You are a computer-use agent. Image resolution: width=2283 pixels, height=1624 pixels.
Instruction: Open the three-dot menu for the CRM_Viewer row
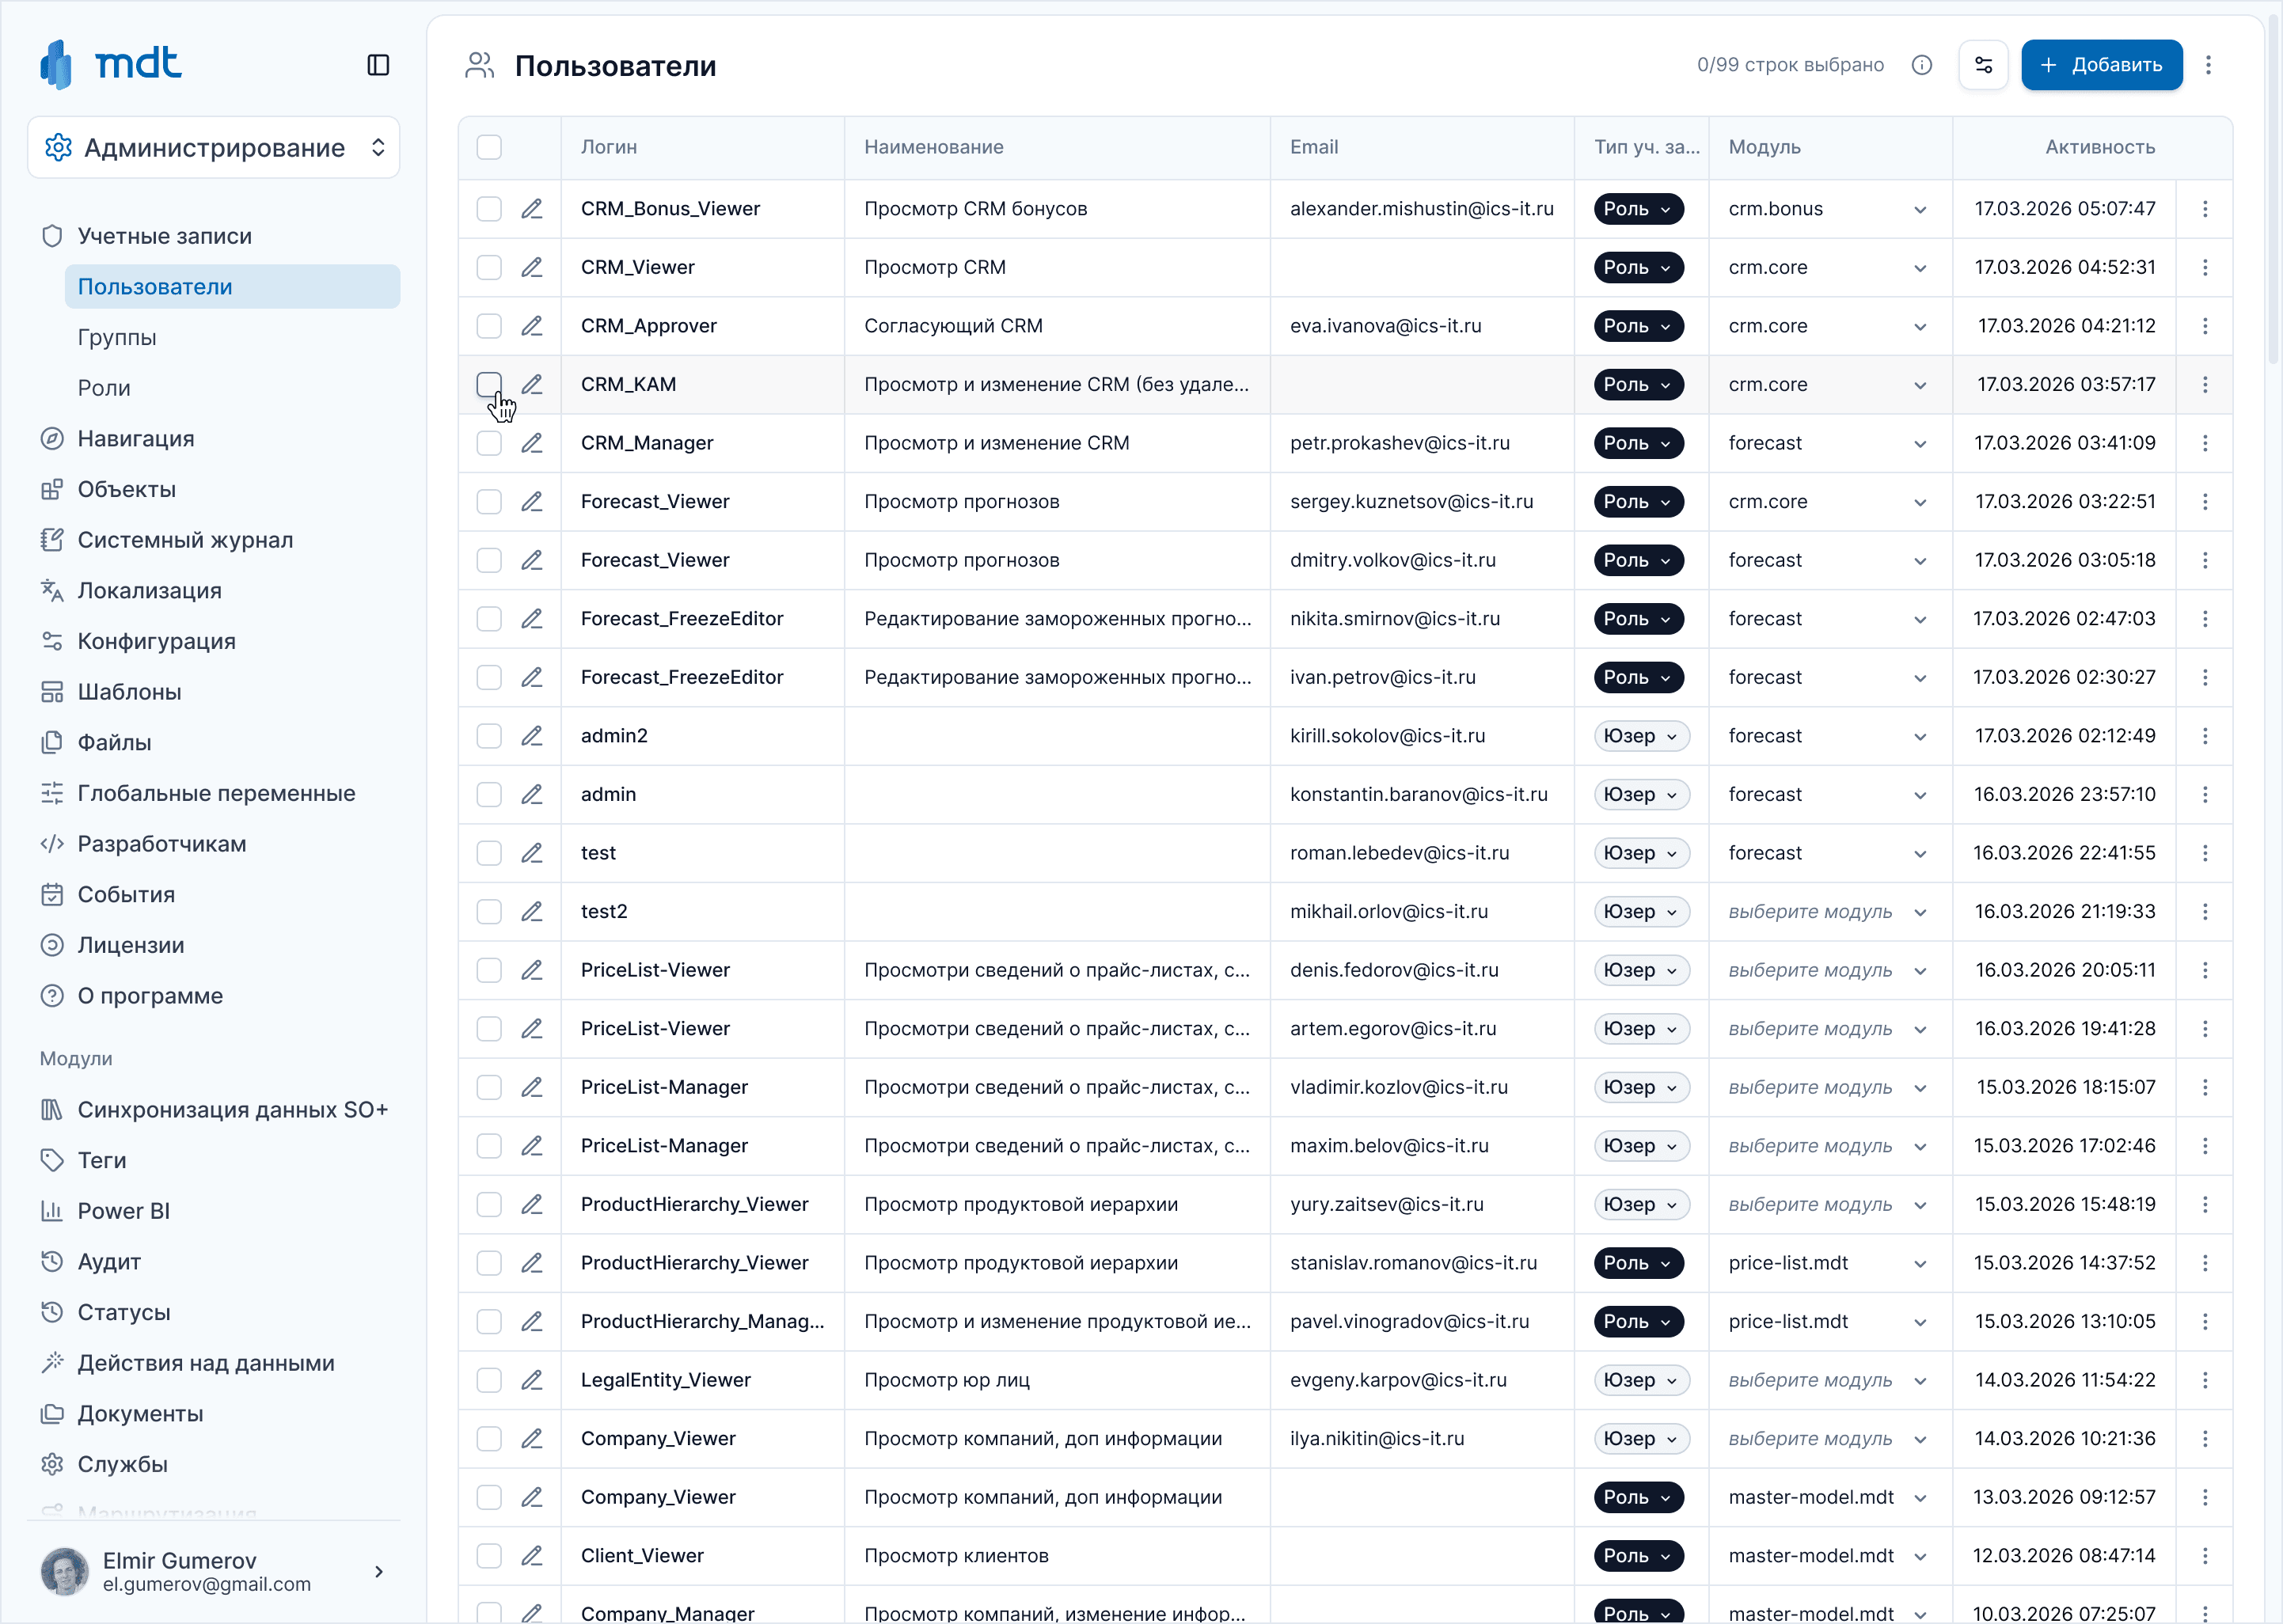pos(2205,268)
